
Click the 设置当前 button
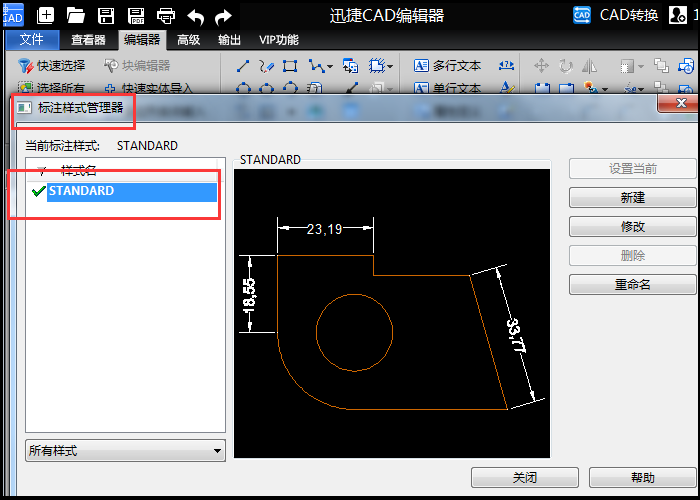point(633,169)
